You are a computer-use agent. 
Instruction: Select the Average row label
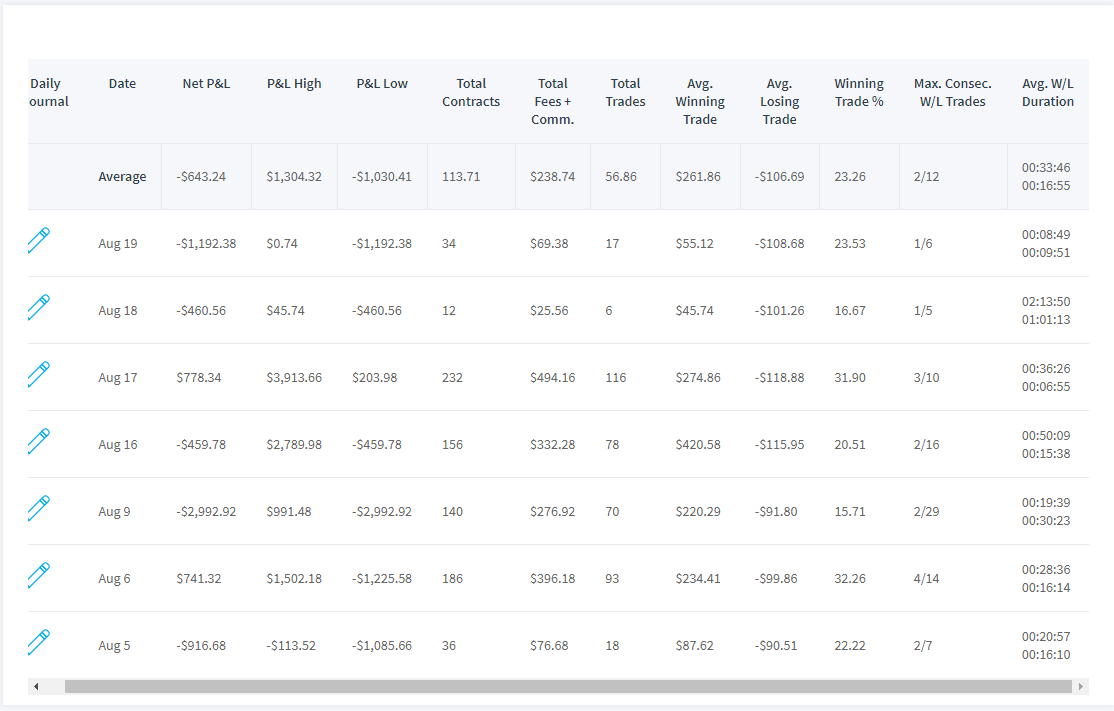122,177
